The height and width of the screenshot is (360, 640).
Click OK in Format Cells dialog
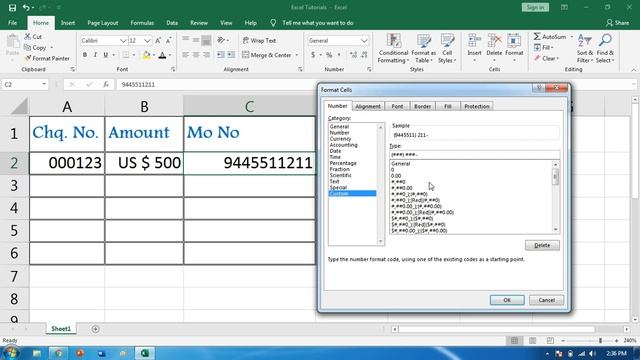pyautogui.click(x=507, y=300)
